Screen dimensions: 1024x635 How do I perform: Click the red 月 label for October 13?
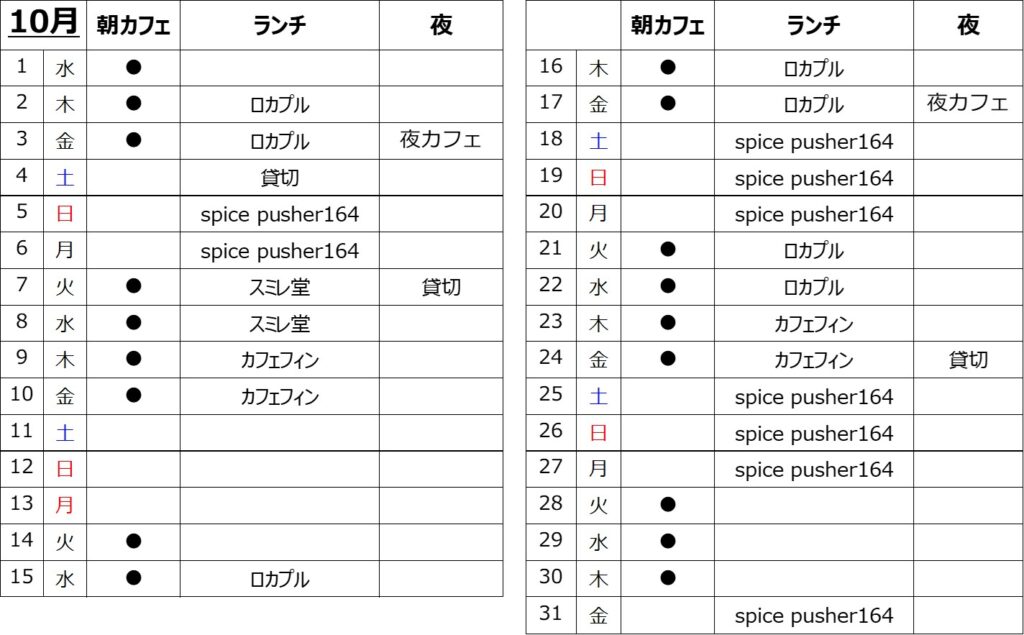[64, 505]
